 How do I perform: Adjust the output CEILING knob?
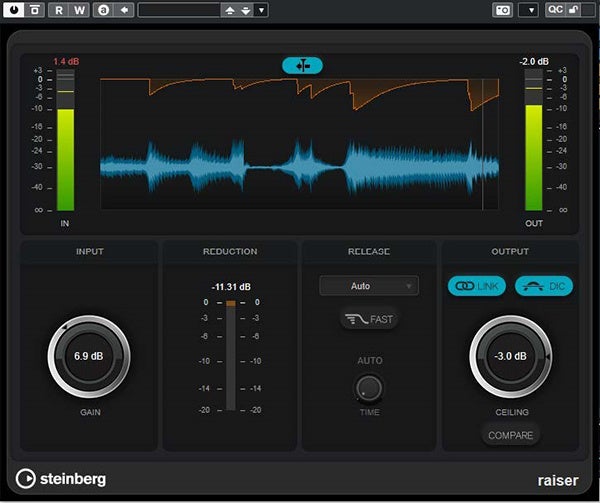510,356
